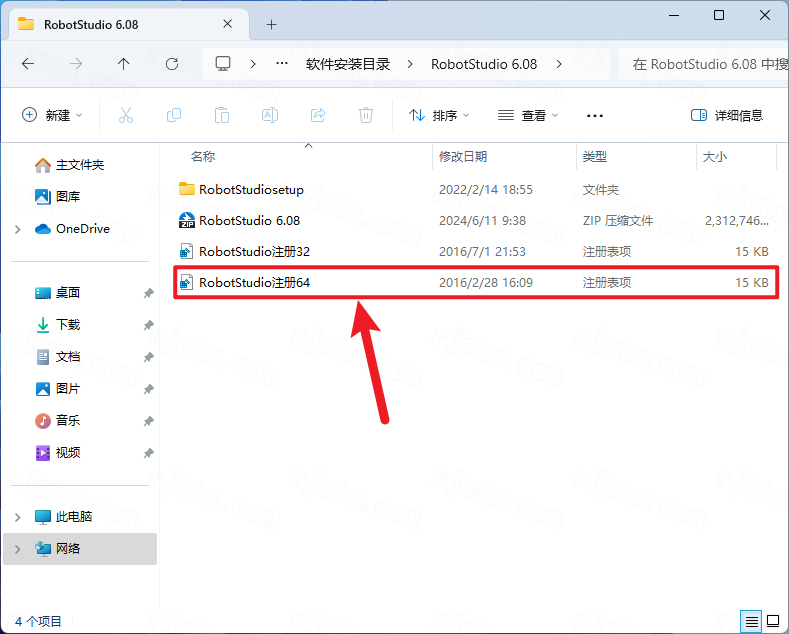Go up one folder level
This screenshot has height=634, width=789.
(x=123, y=64)
